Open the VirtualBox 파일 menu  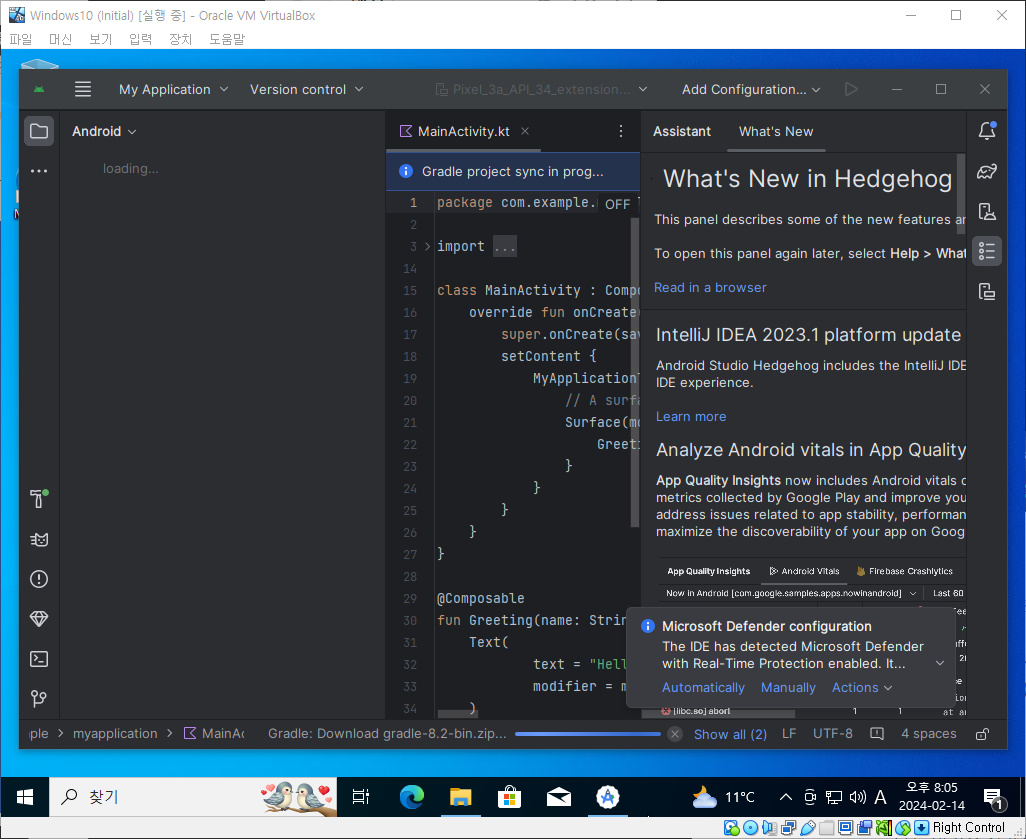(21, 39)
